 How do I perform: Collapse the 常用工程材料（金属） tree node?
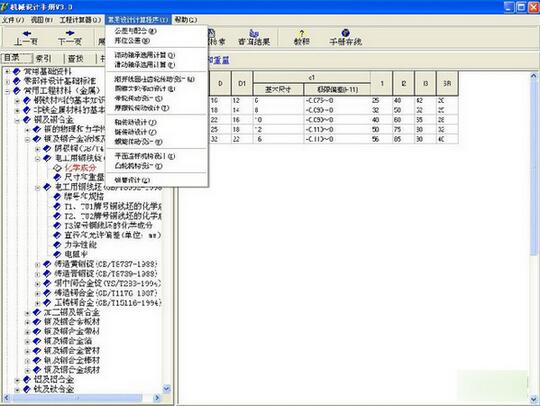(7, 91)
